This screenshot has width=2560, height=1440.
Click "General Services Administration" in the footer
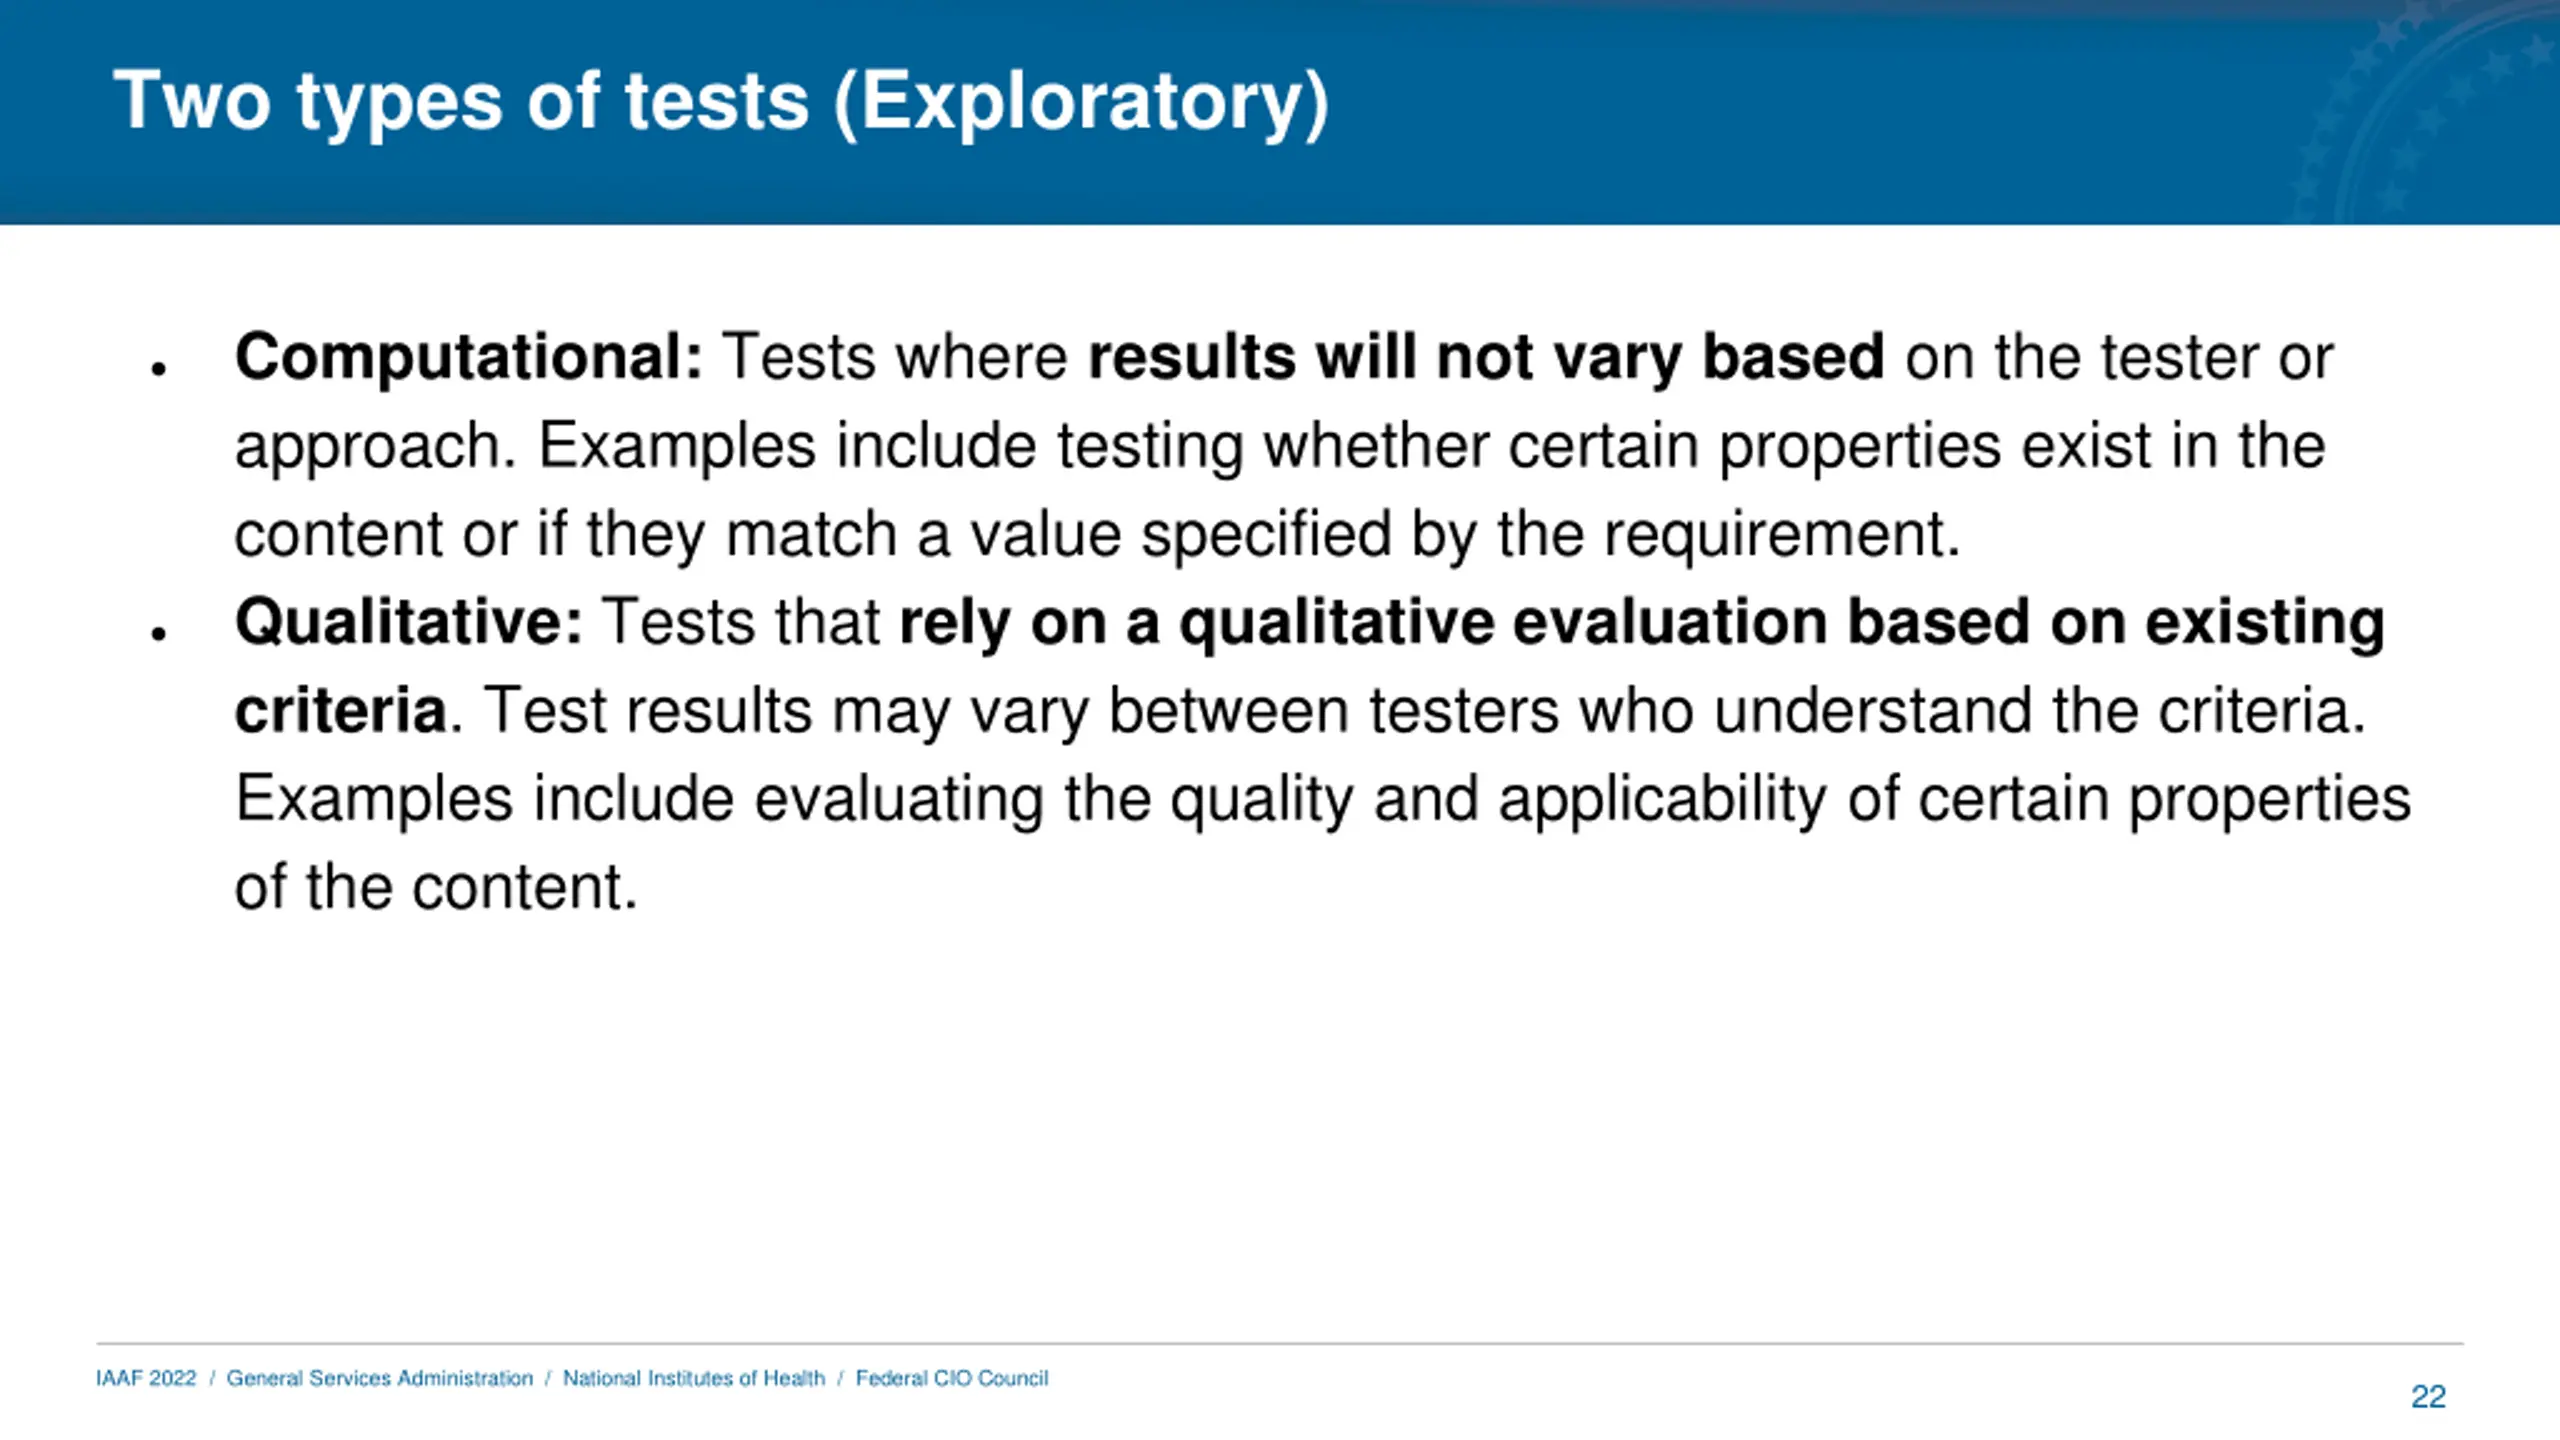click(x=380, y=1378)
